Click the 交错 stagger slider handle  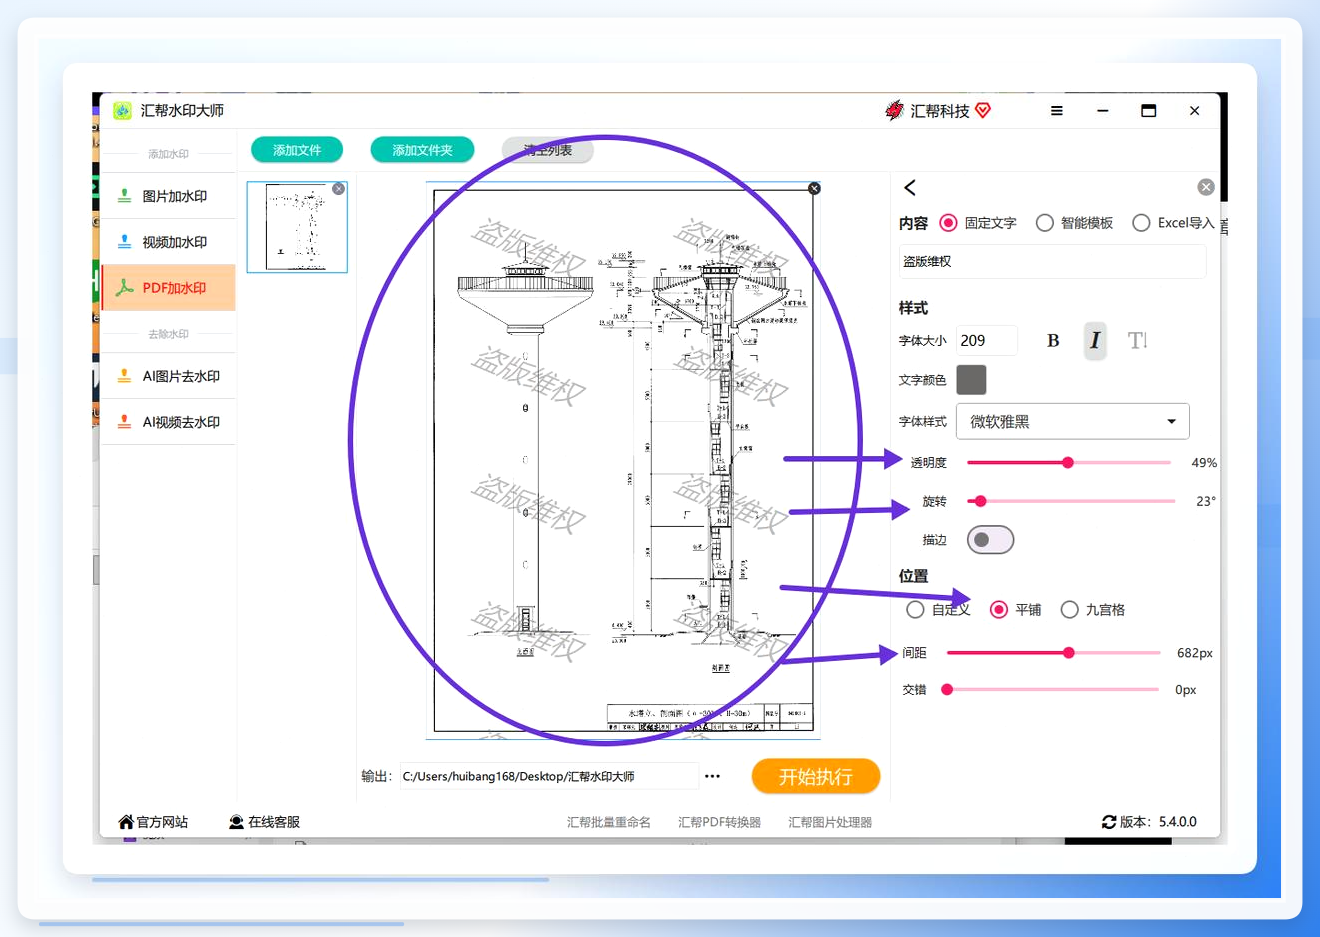[x=947, y=690]
